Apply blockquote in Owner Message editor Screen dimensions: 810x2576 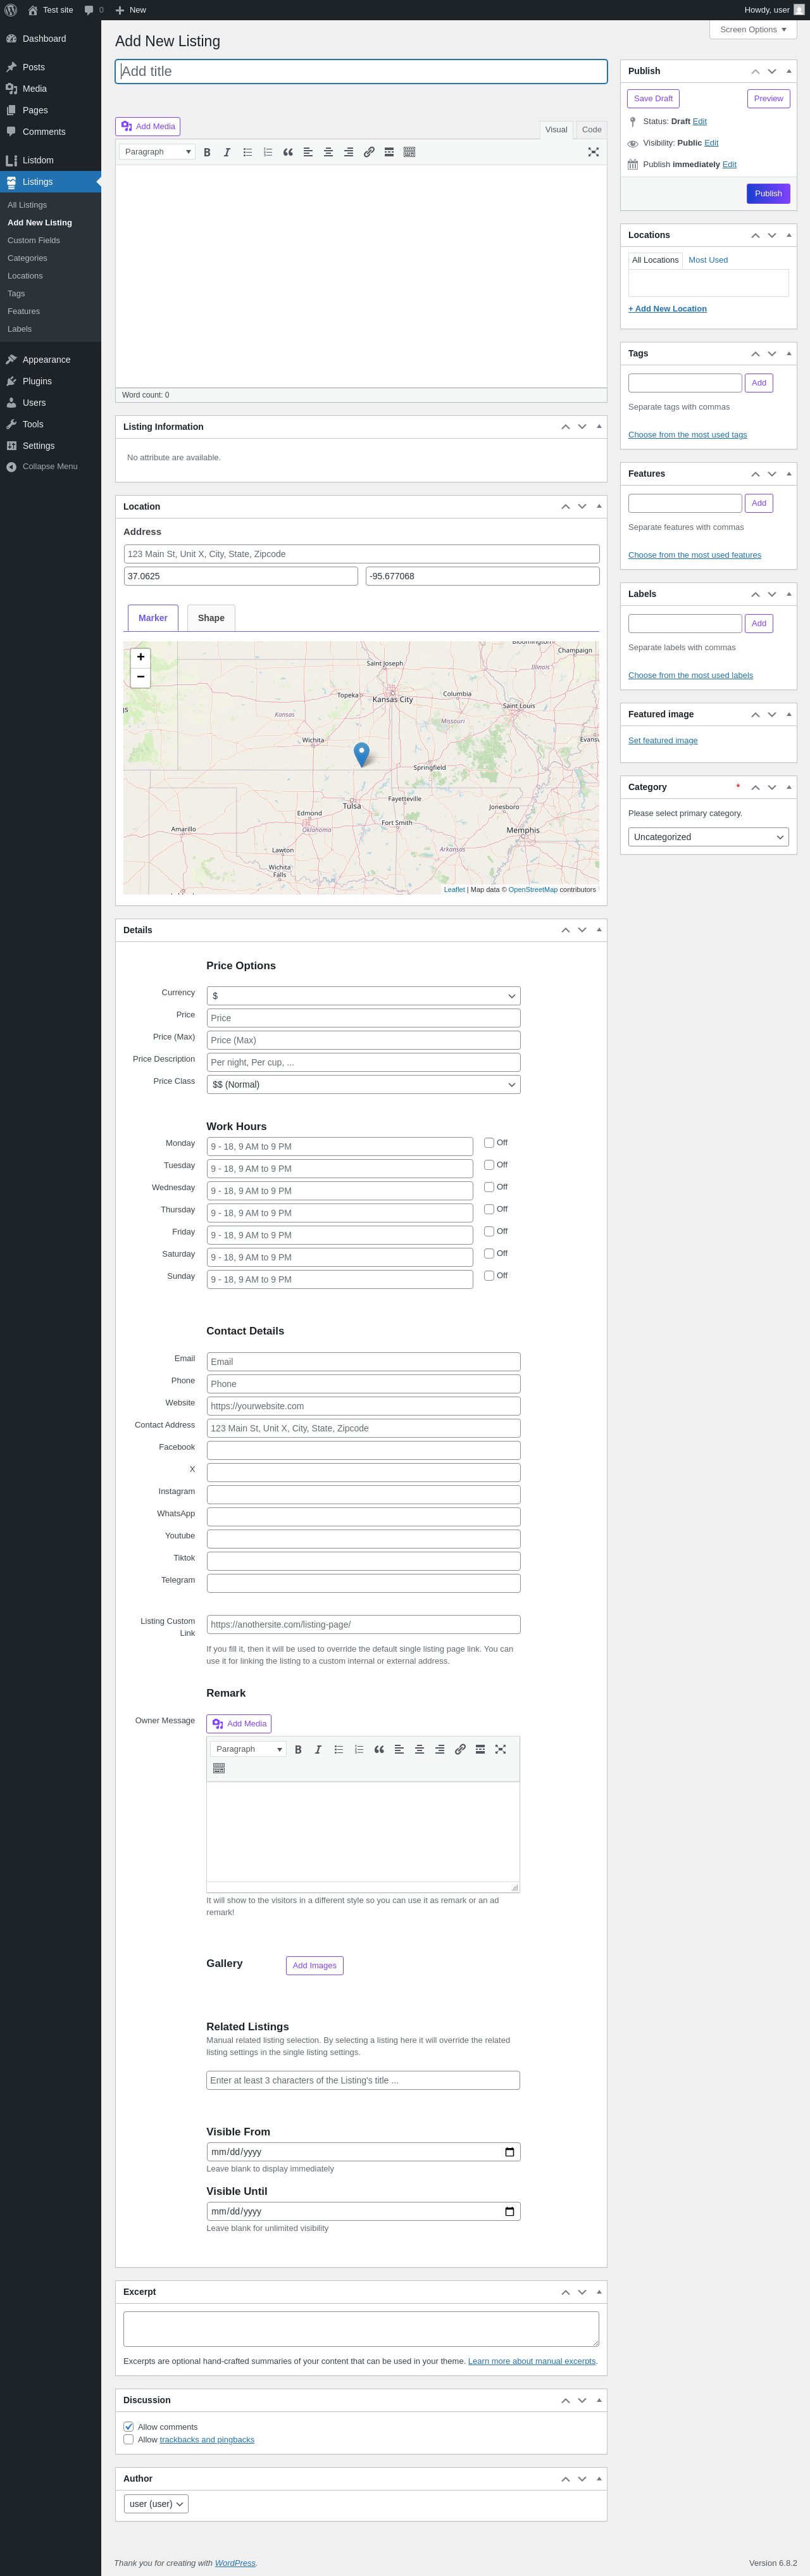(379, 1749)
